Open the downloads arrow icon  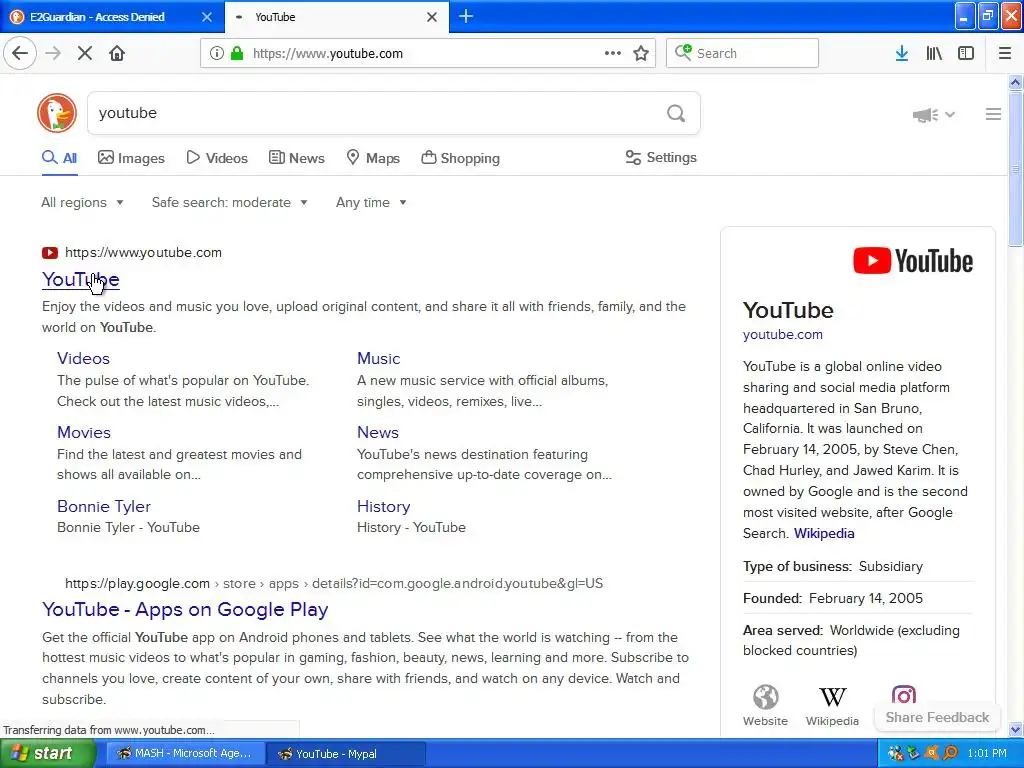coord(902,53)
